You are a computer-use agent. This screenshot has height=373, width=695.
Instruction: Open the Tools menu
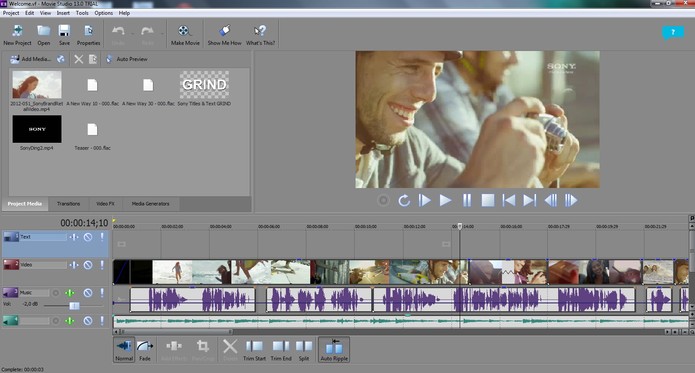(x=82, y=13)
